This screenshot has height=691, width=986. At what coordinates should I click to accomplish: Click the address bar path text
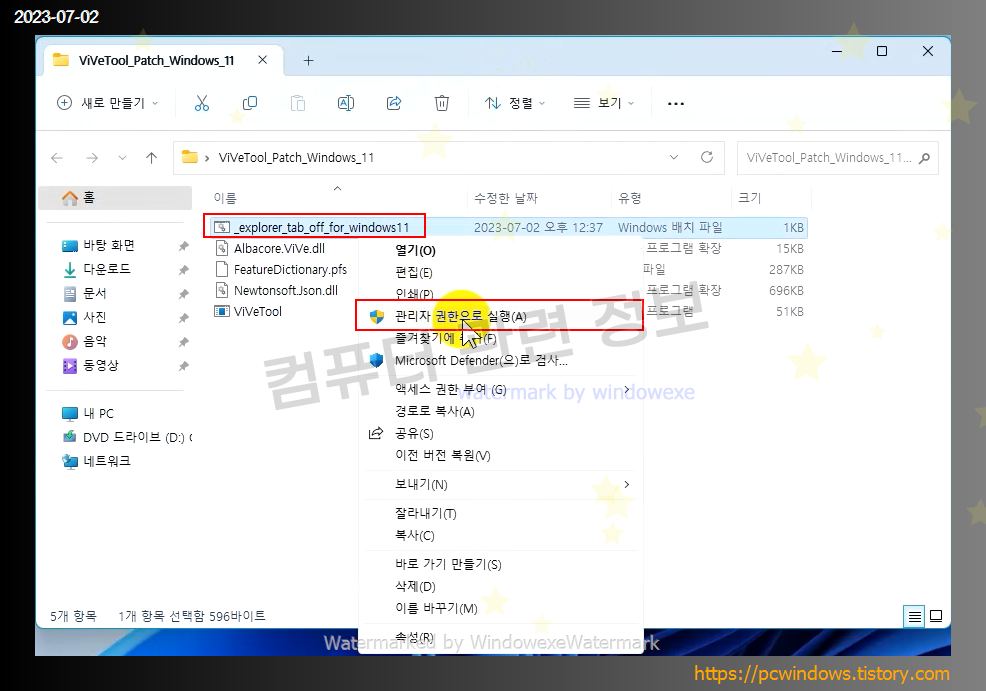point(296,158)
